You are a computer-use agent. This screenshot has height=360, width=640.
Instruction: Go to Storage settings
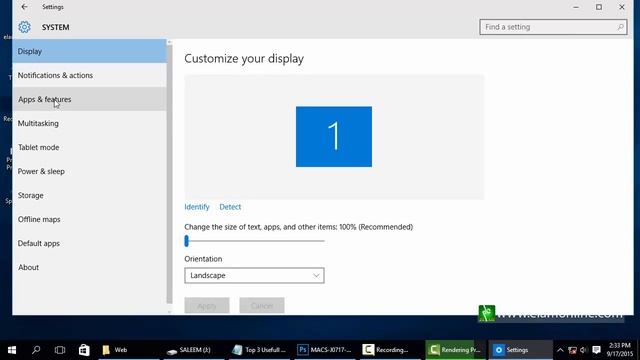[x=89, y=196]
